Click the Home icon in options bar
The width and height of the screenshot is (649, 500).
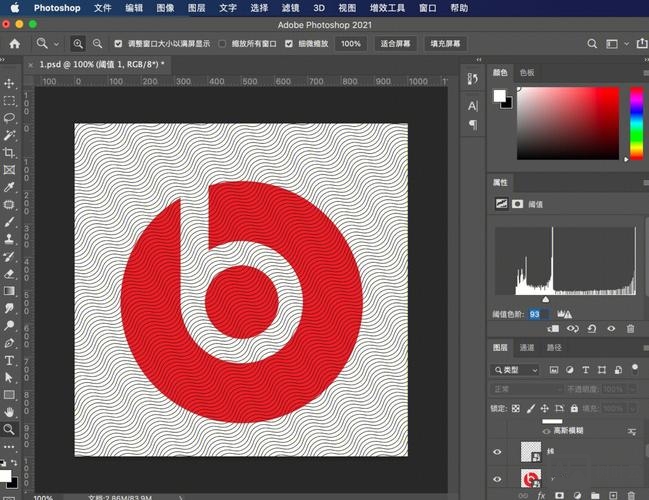14,44
